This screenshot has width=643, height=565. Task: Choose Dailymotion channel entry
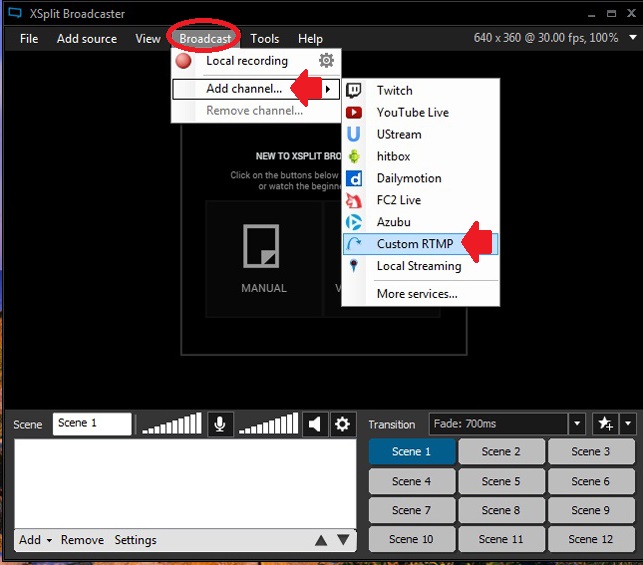click(408, 178)
